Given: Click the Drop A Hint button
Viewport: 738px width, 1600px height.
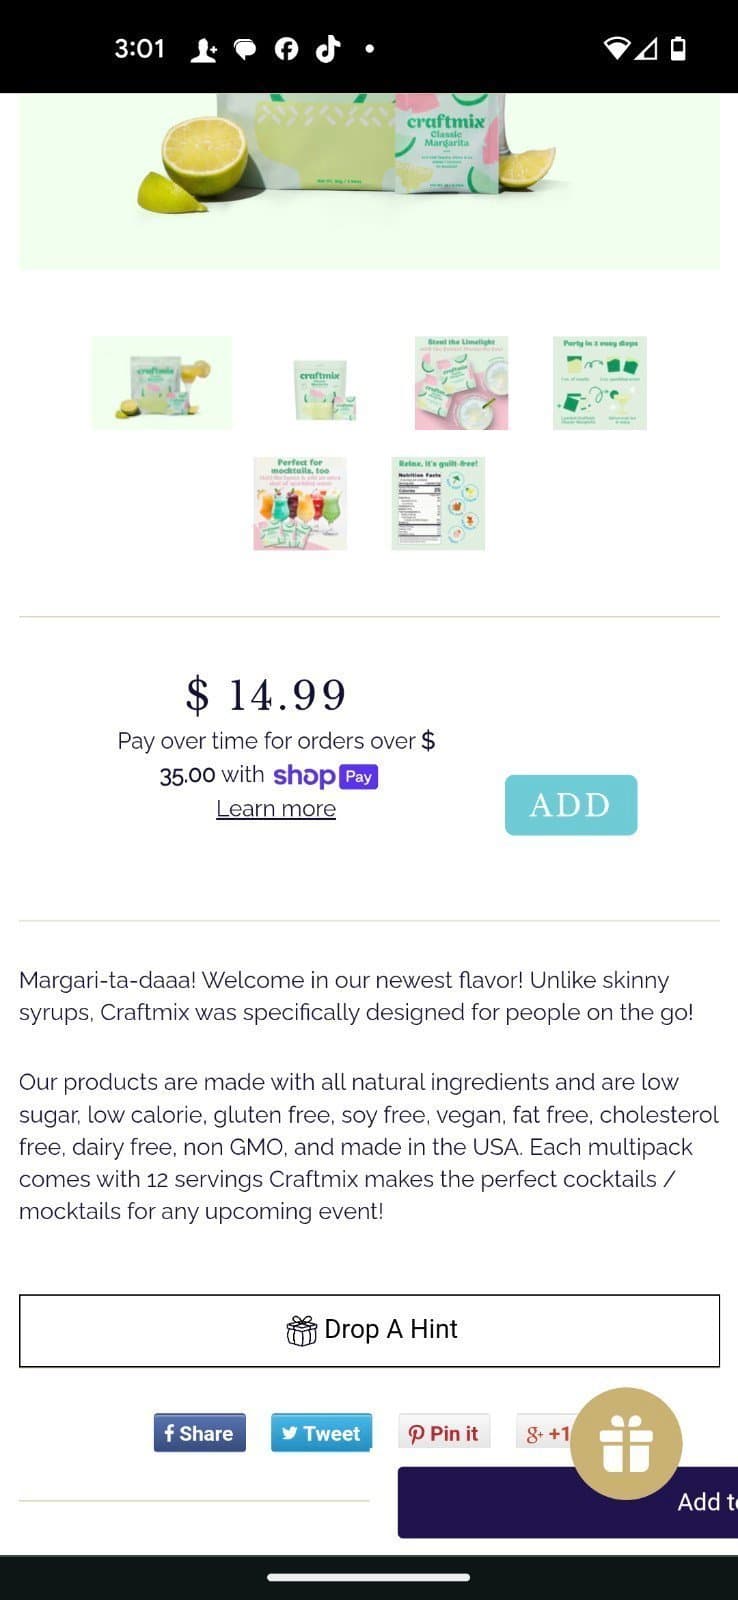Looking at the screenshot, I should (x=369, y=1330).
